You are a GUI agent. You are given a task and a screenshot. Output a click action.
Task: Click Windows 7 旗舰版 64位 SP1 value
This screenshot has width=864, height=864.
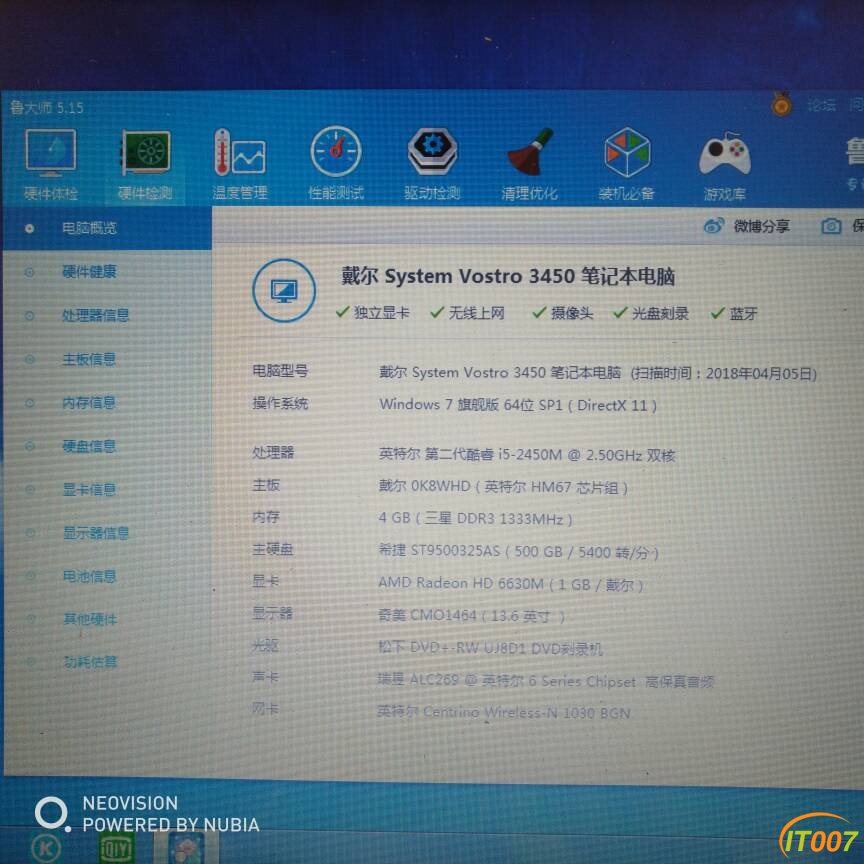[x=470, y=404]
